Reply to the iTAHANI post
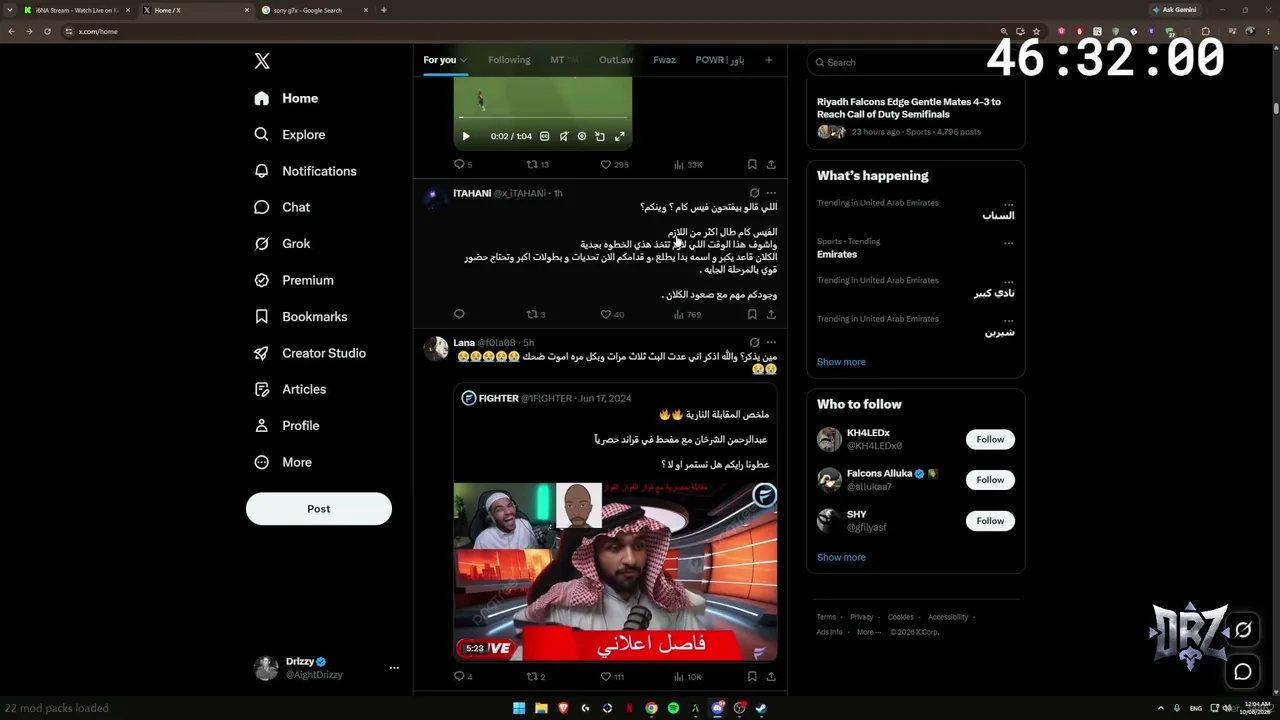 459,314
